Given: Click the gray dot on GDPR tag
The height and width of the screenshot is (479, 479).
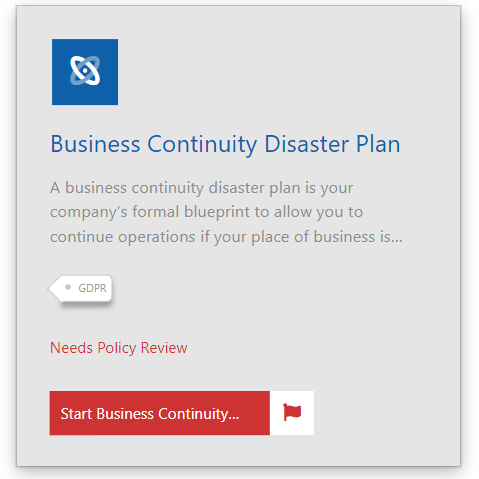Looking at the screenshot, I should click(x=68, y=287).
